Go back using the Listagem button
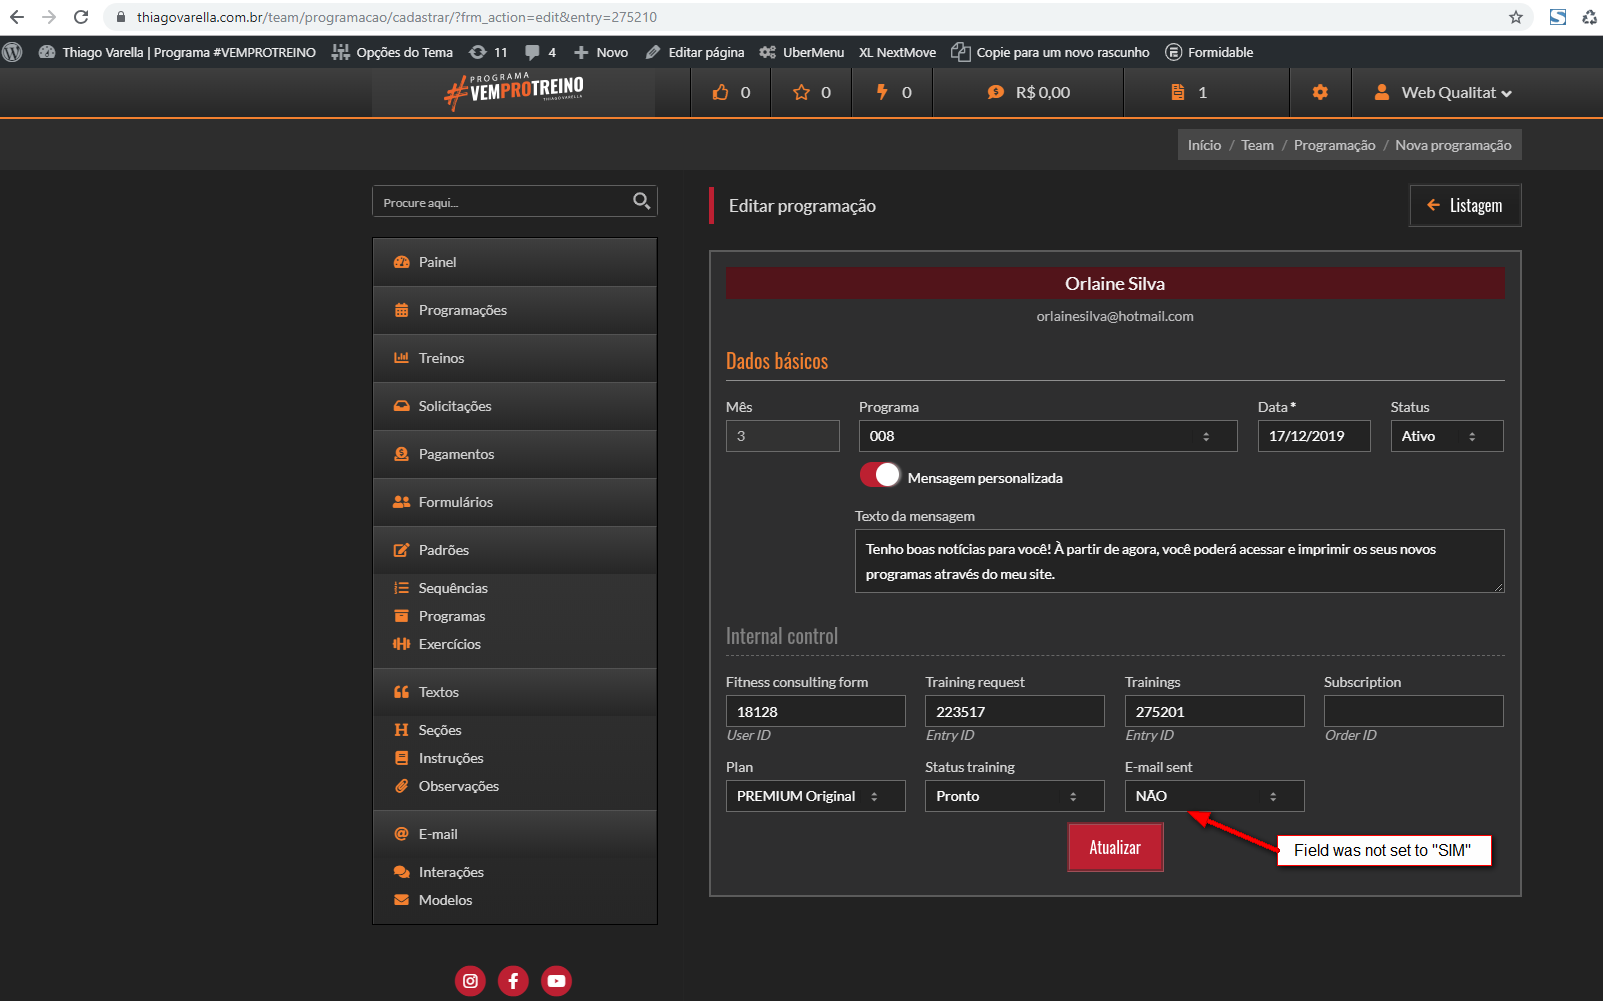The image size is (1603, 1001). tap(1465, 206)
